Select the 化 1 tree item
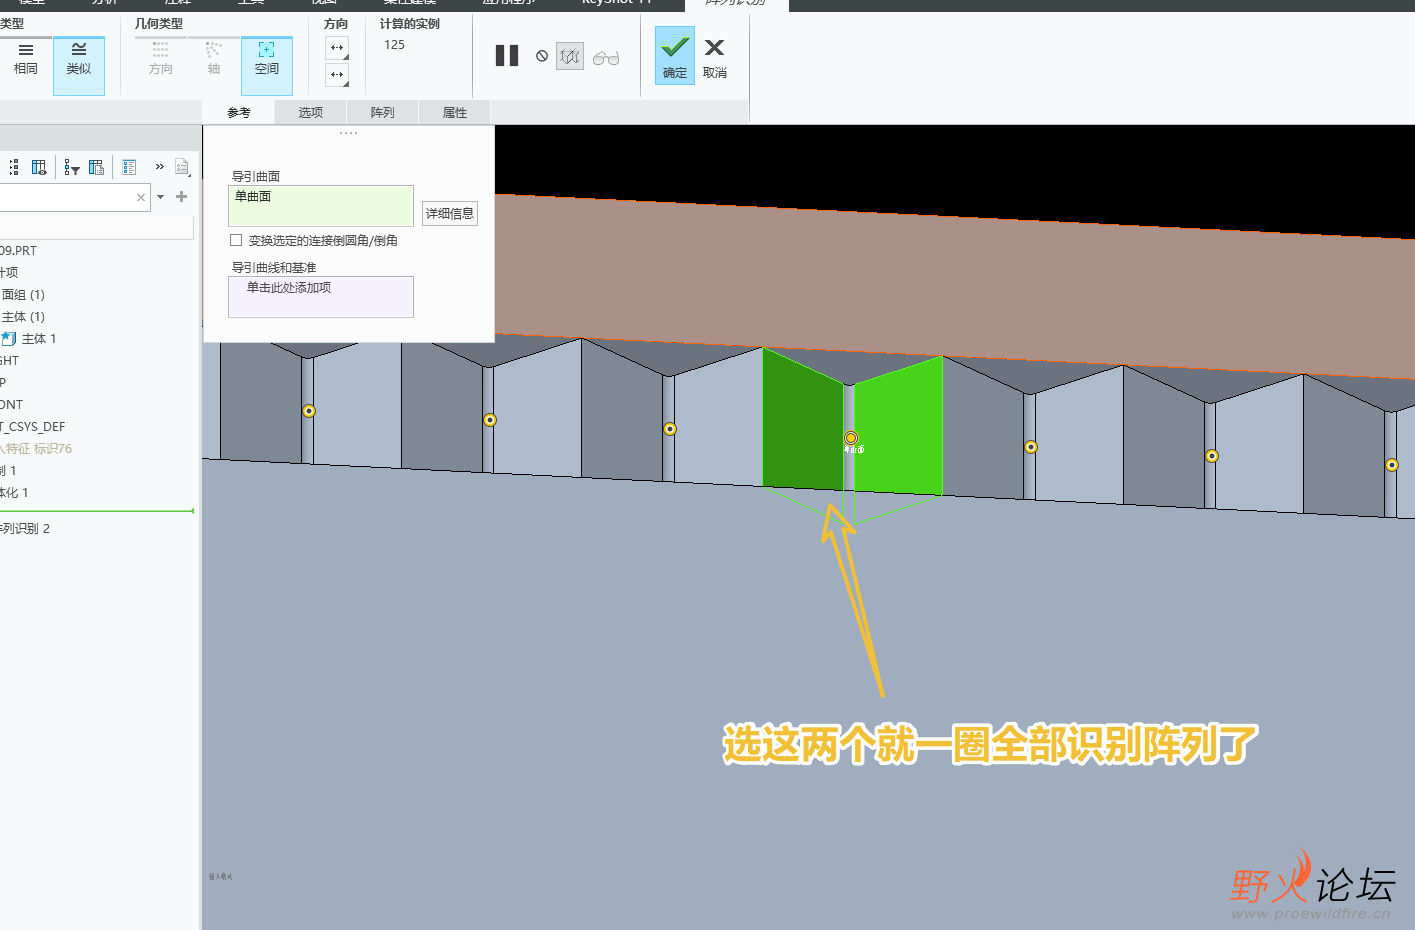The height and width of the screenshot is (930, 1415). [14, 492]
